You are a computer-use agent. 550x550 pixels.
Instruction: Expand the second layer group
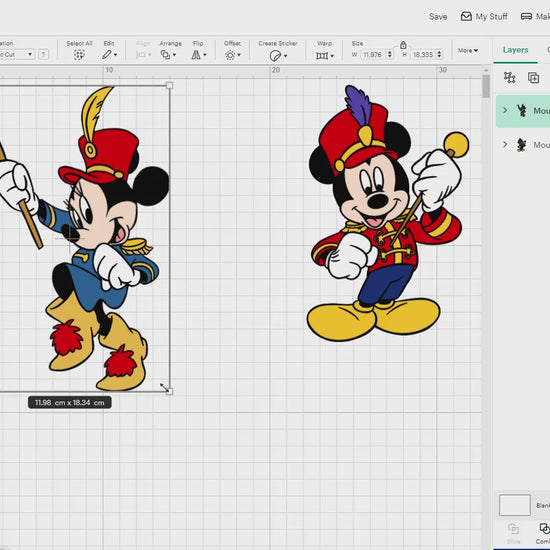click(505, 144)
